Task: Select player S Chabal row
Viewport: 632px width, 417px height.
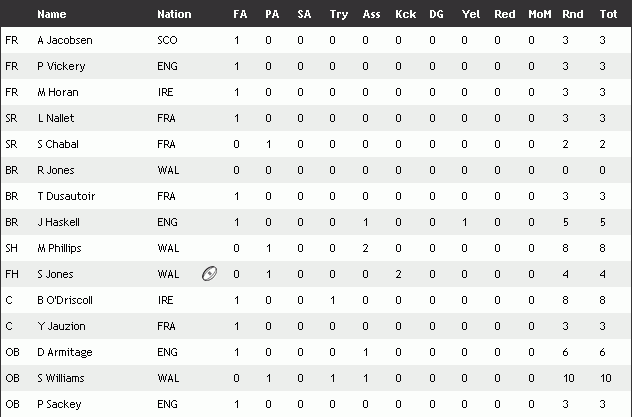Action: coord(57,144)
